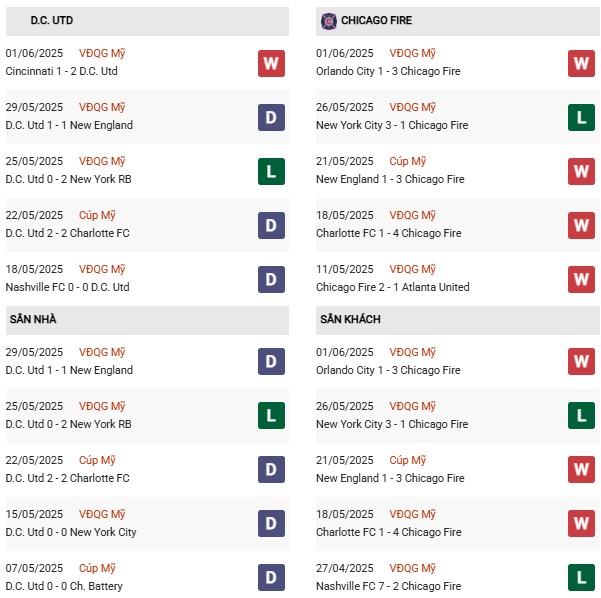Image resolution: width=601 pixels, height=598 pixels.
Task: Click D badge for D.C. Utd vs Ch. Battery
Action: click(x=271, y=578)
